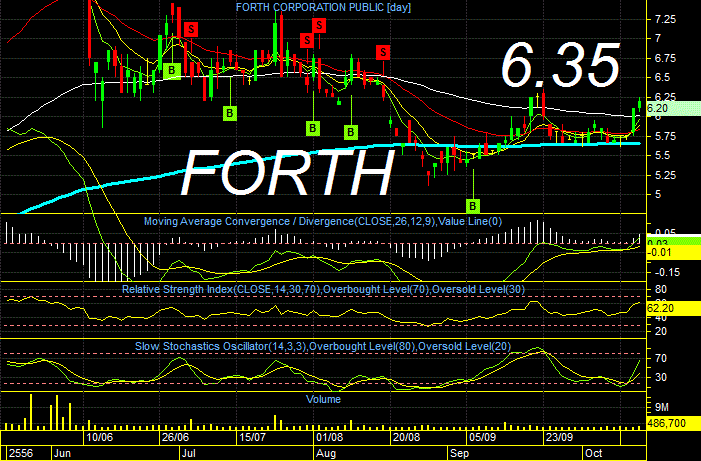The image size is (701, 461).
Task: Select the B buy marker at 05/09 low
Action: tap(473, 206)
